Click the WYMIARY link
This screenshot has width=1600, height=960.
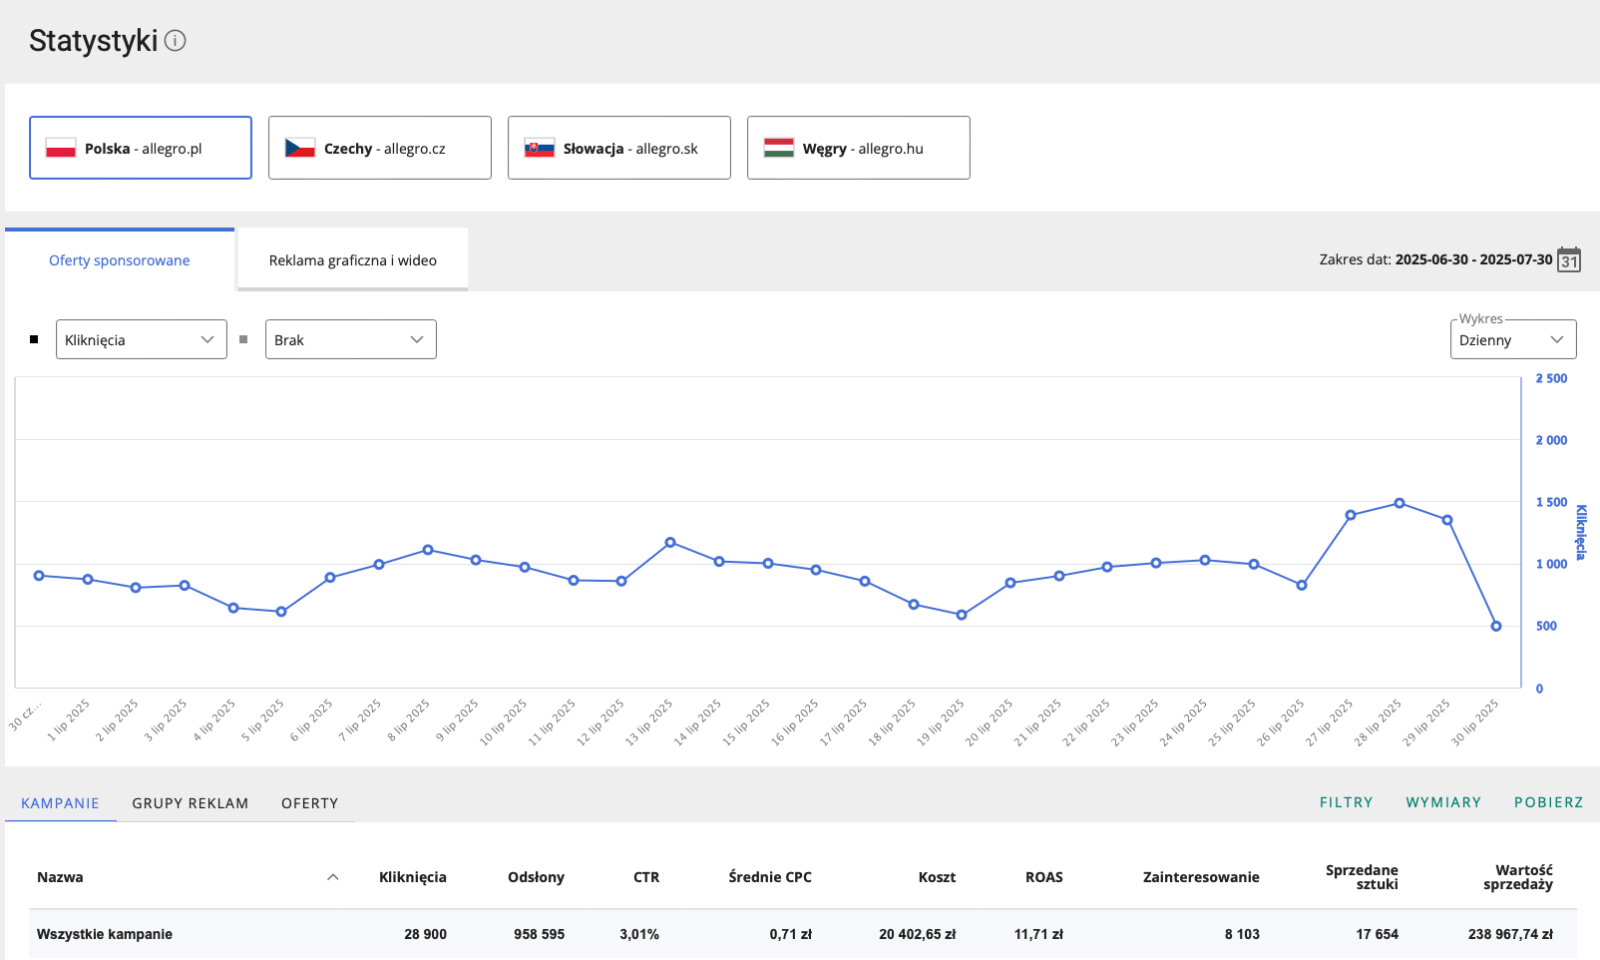[x=1443, y=802]
